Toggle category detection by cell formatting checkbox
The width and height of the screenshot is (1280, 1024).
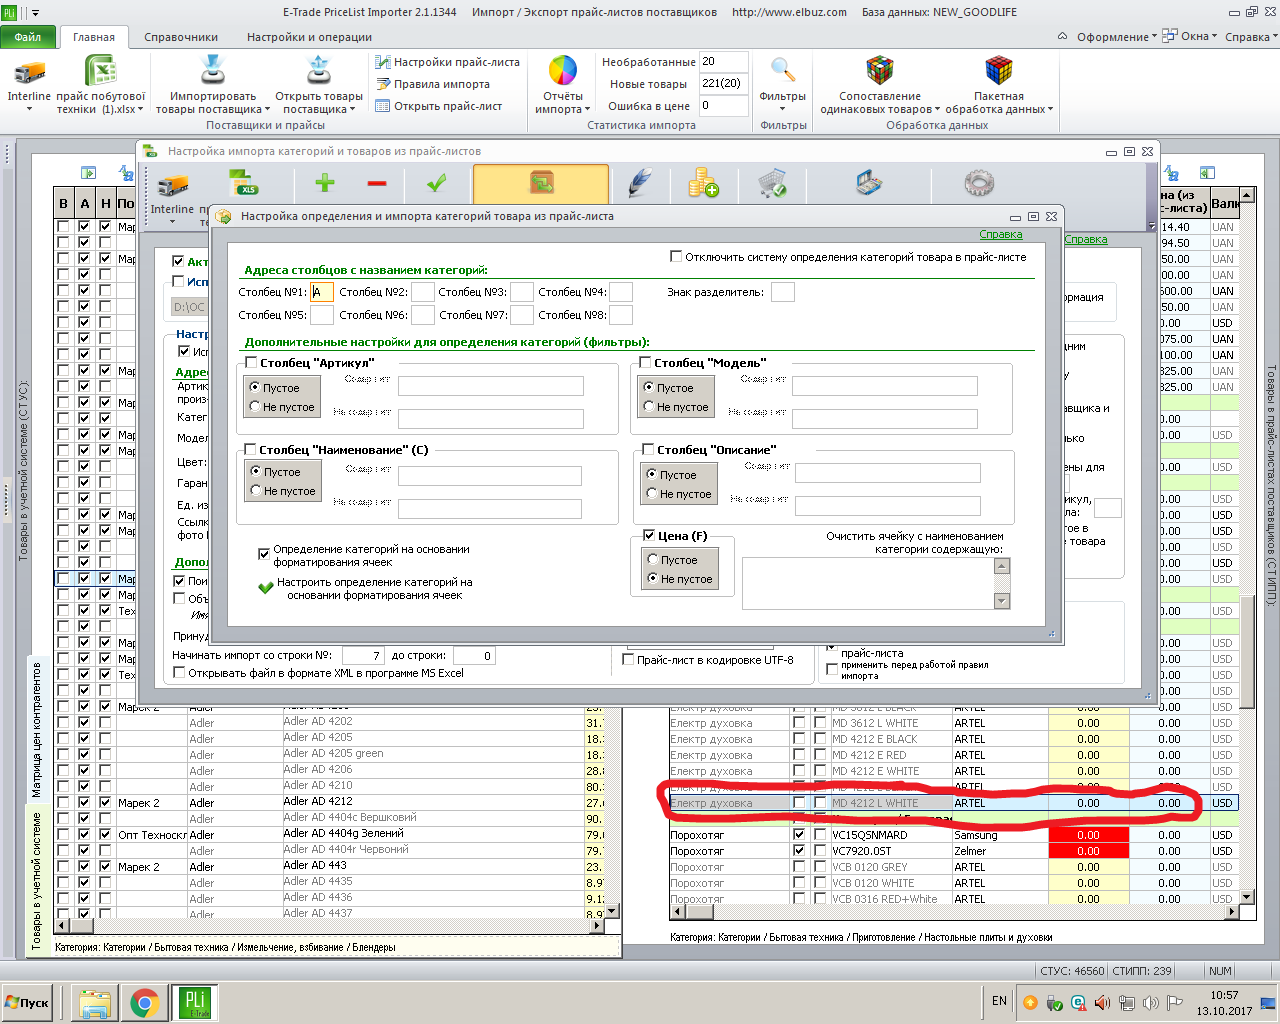[x=264, y=553]
